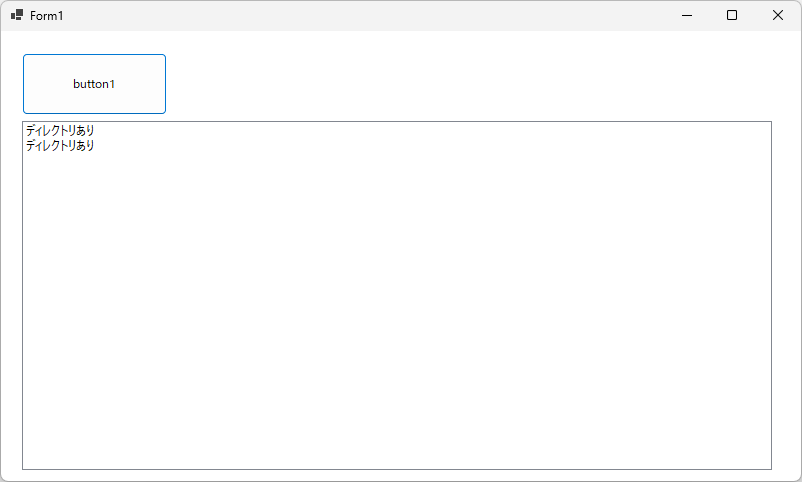
Task: Click the あり characters in the first line
Action: click(x=85, y=130)
